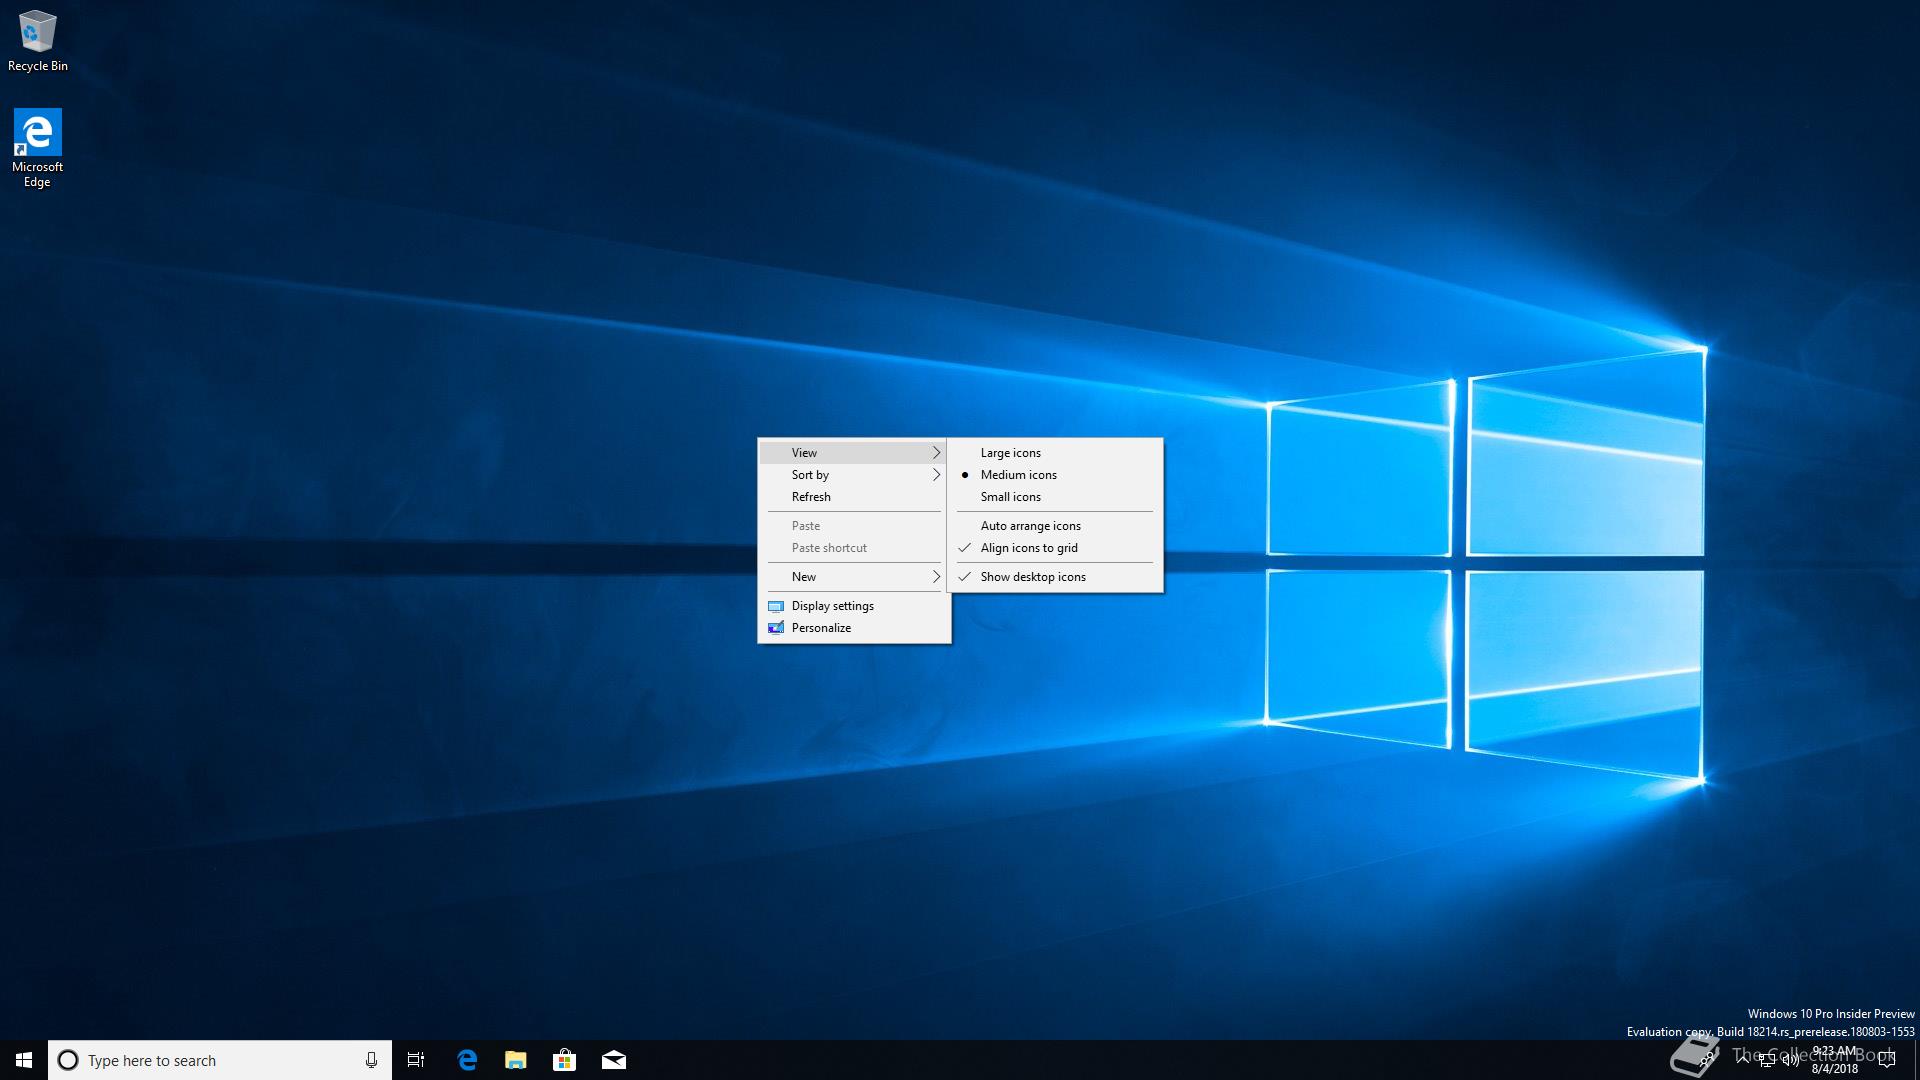Click the Windows Start button

point(24,1060)
